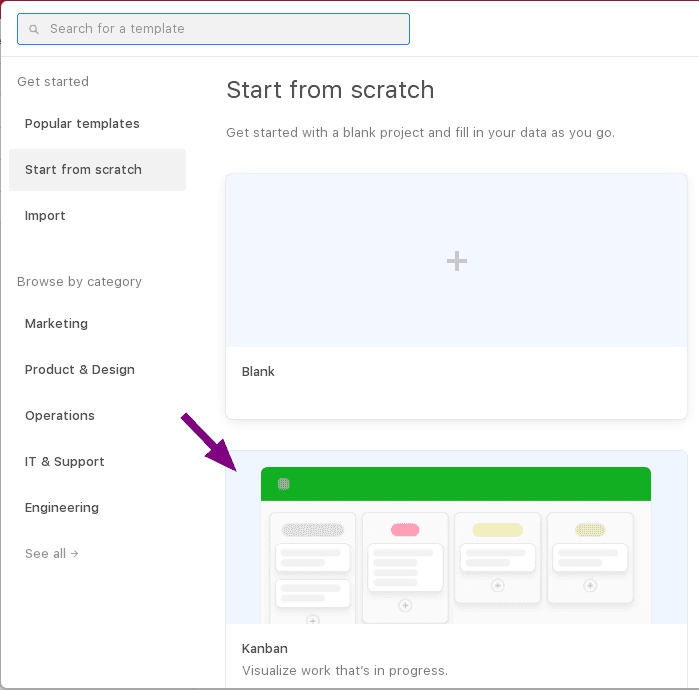
Task: Open the Engineering category
Action: click(x=62, y=508)
